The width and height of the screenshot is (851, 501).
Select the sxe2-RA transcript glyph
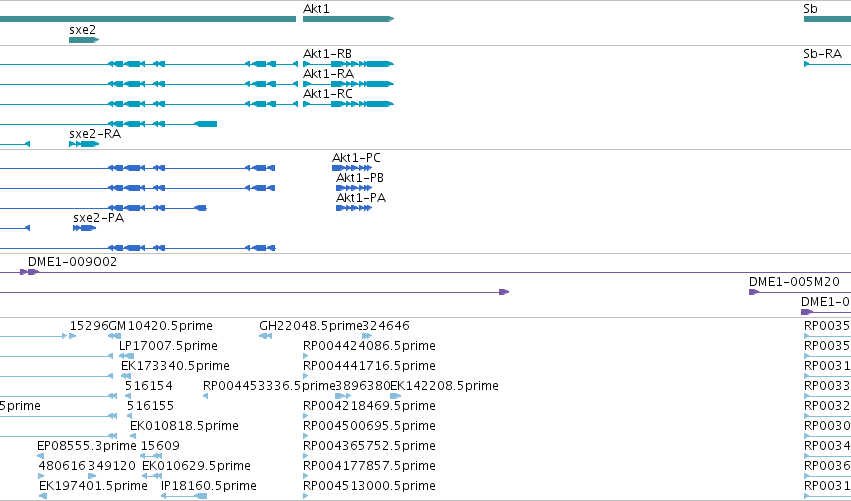click(84, 144)
